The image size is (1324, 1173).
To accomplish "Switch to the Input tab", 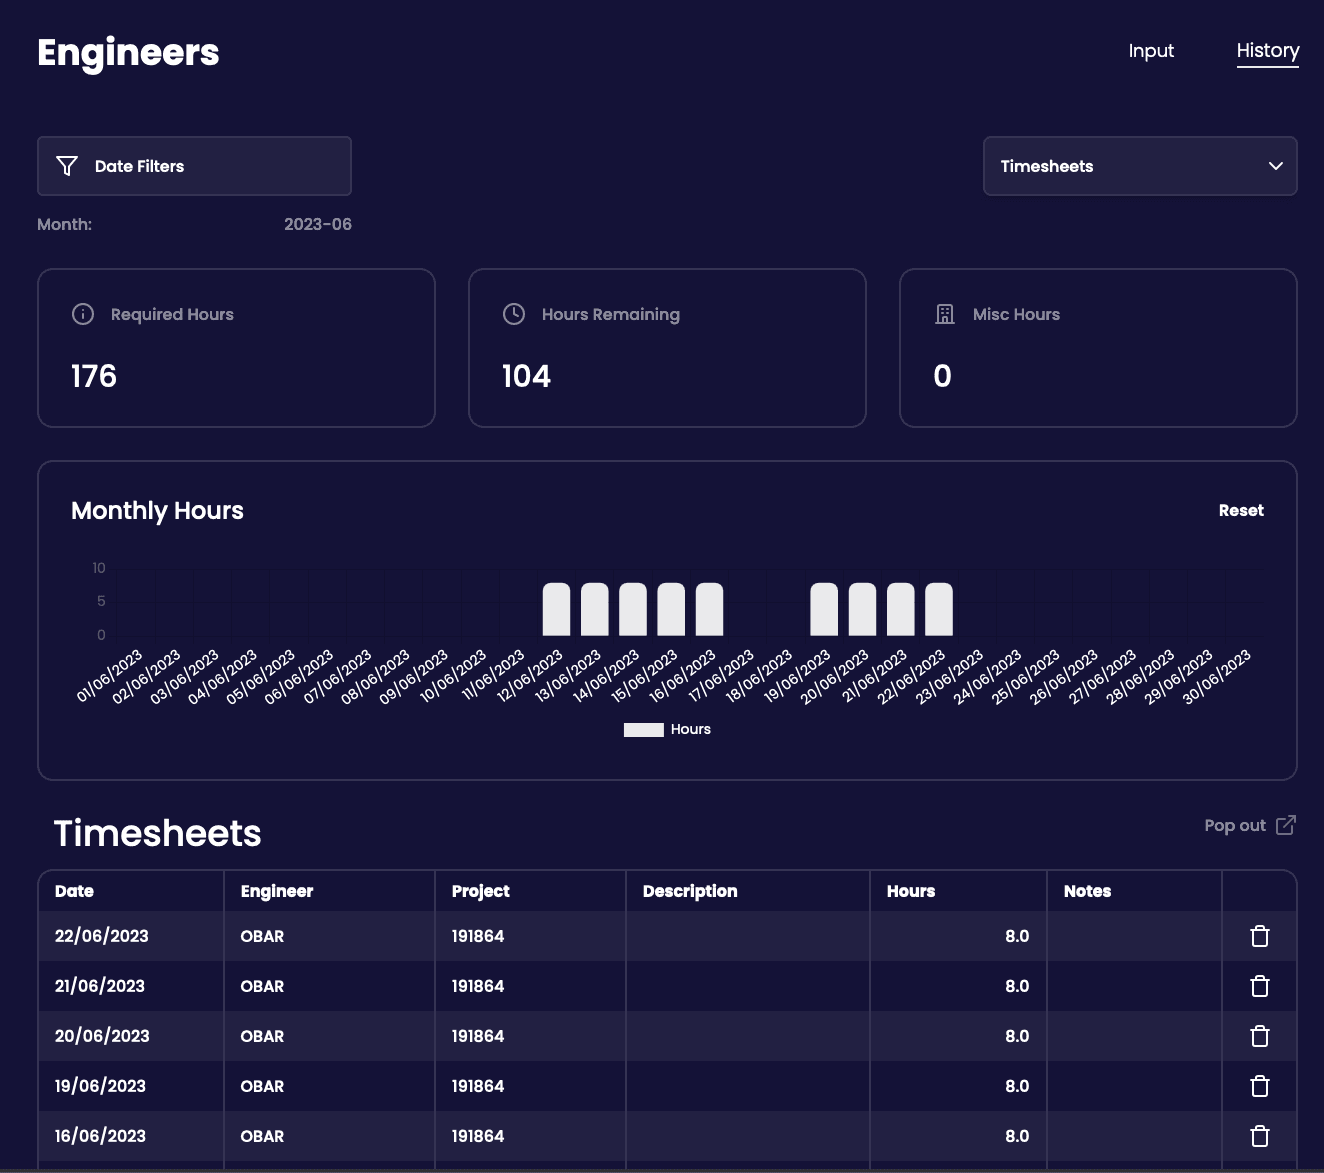I will [x=1151, y=51].
